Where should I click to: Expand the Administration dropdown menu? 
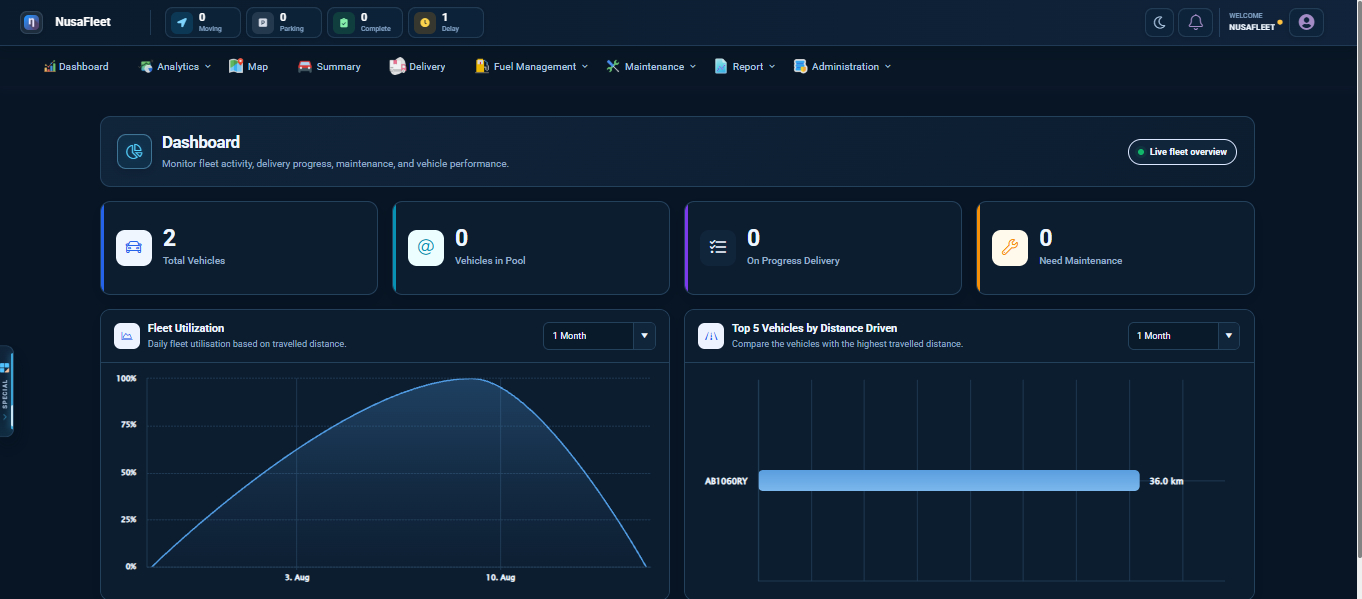pyautogui.click(x=842, y=66)
